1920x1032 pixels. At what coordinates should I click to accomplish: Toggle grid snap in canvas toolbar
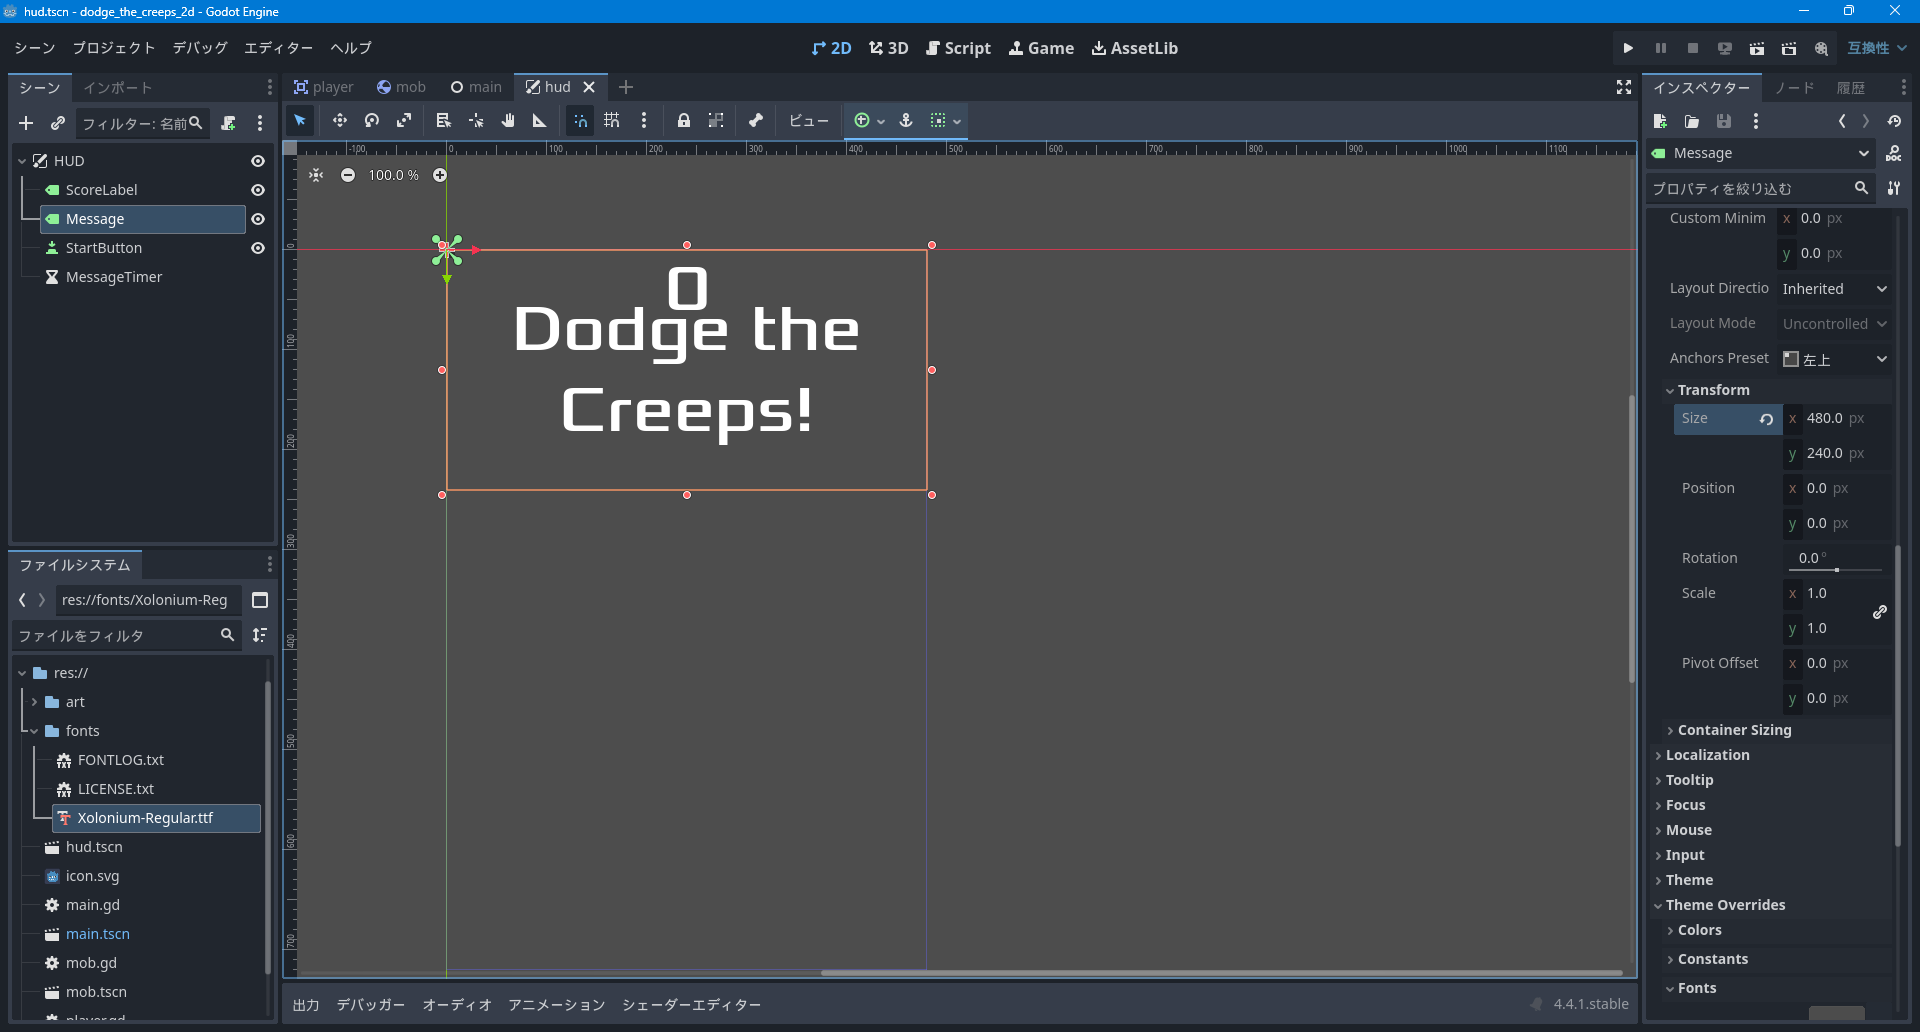(612, 121)
